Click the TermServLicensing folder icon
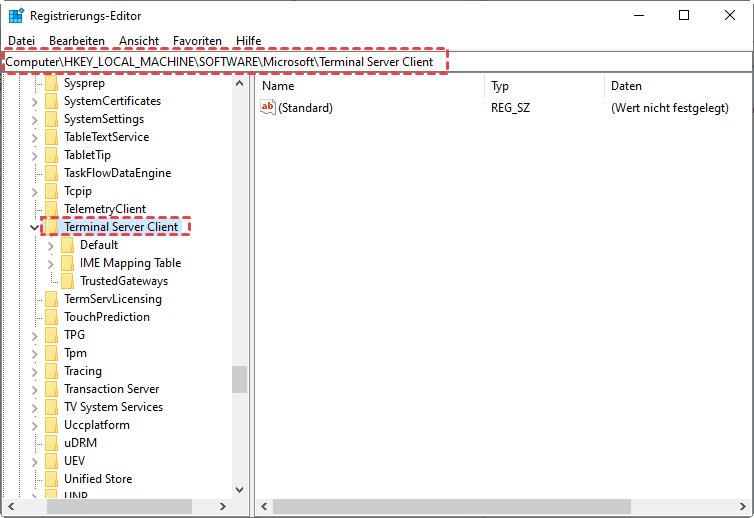 click(x=51, y=299)
